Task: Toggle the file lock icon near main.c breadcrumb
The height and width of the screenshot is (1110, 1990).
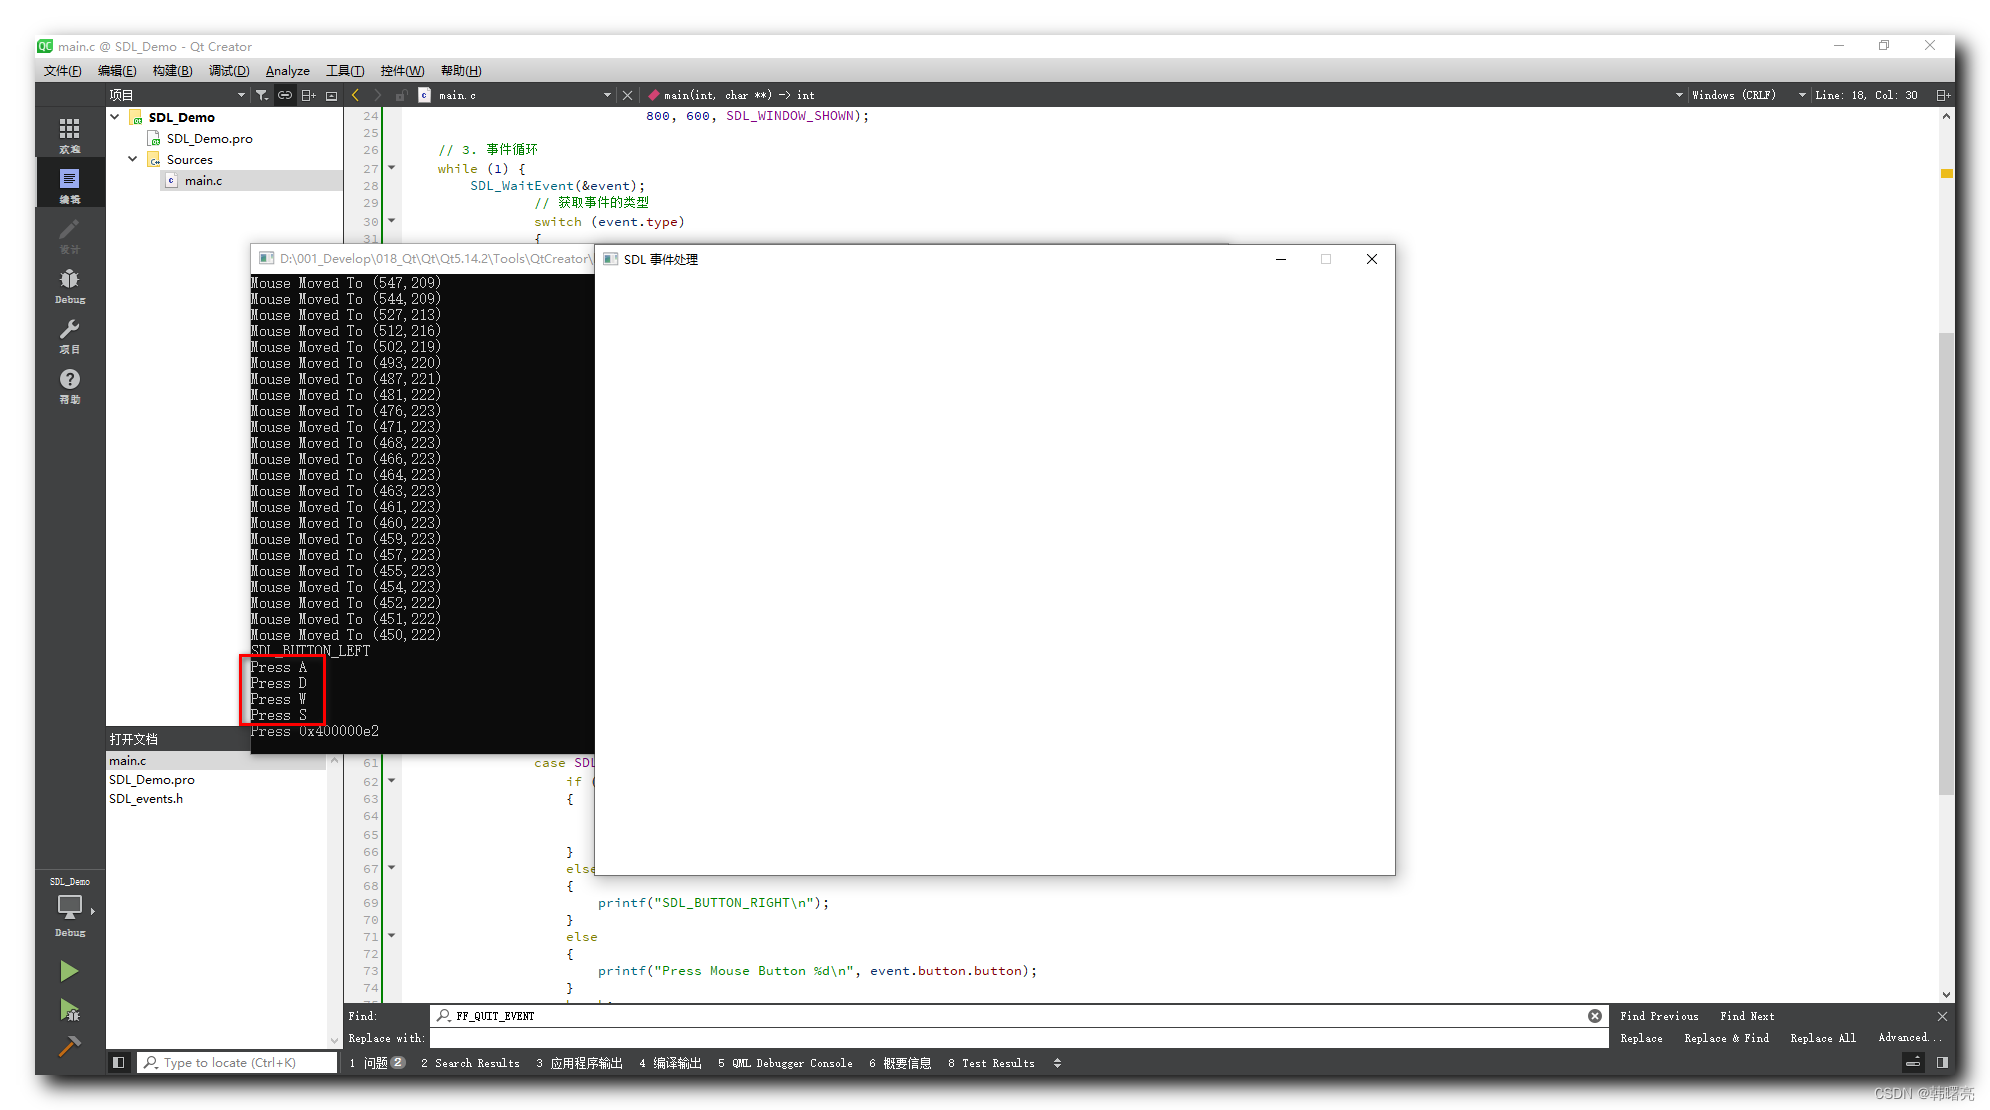Action: pyautogui.click(x=400, y=94)
